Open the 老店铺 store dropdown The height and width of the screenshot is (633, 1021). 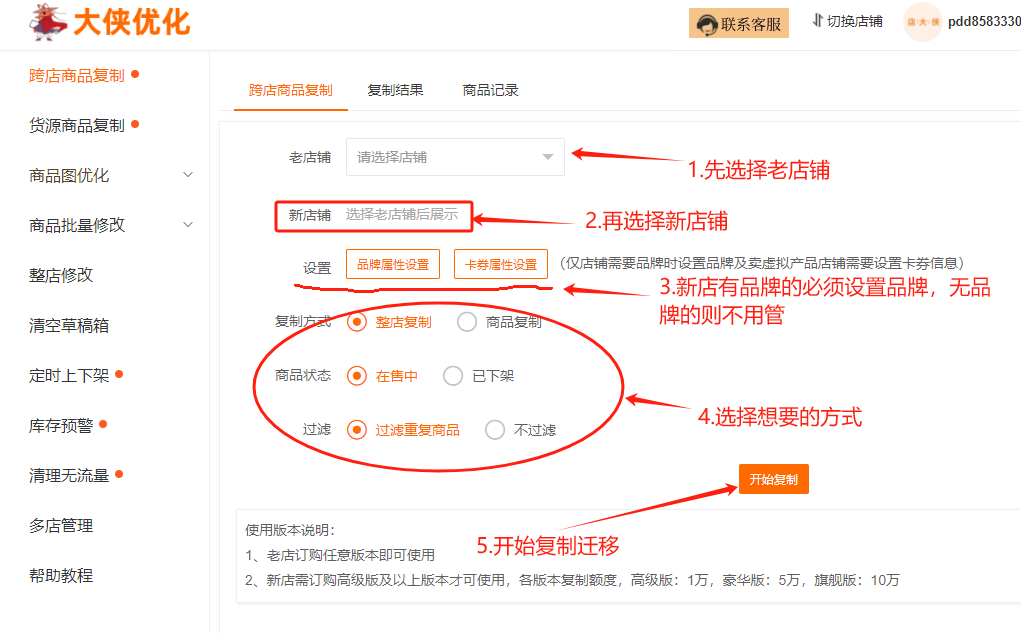pos(455,157)
